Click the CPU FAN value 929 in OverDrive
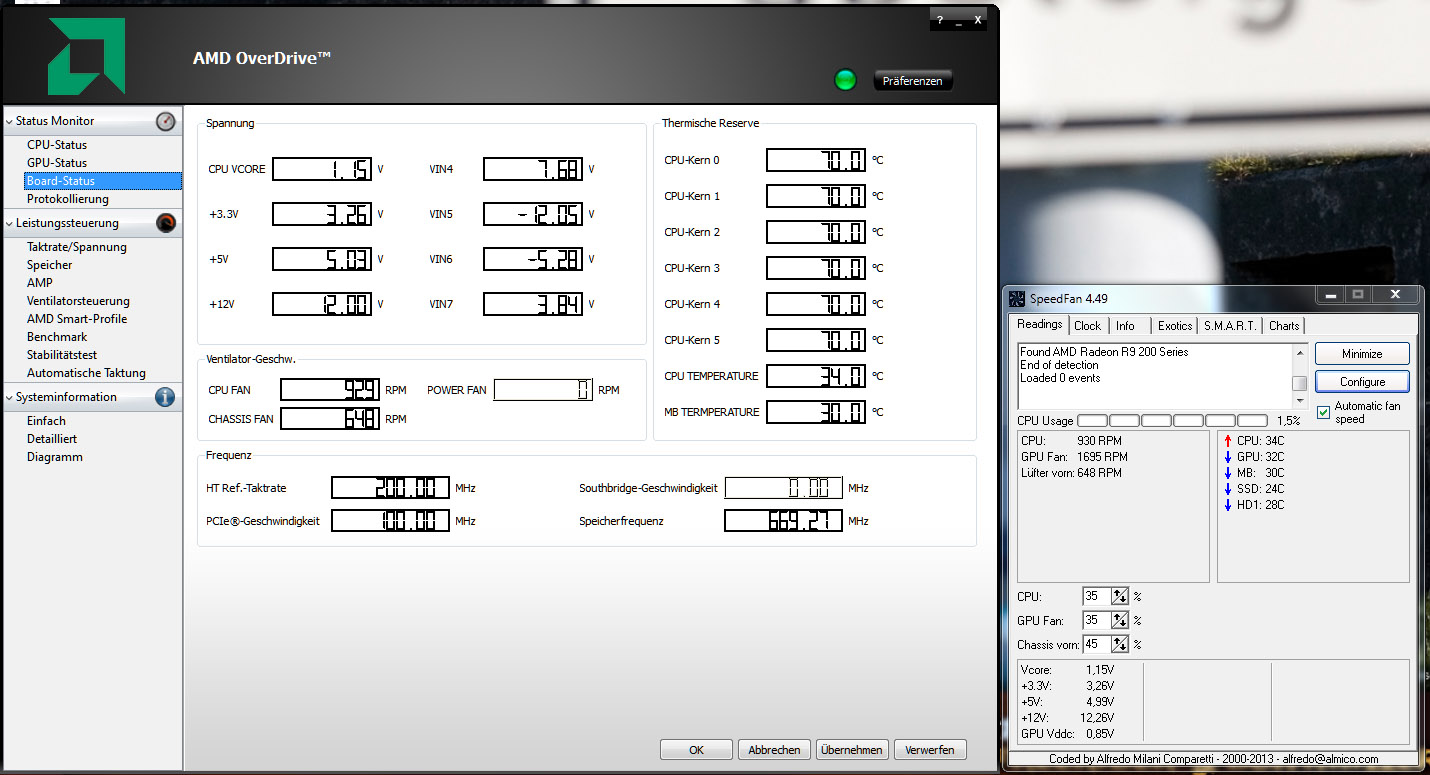The image size is (1430, 775). [330, 390]
